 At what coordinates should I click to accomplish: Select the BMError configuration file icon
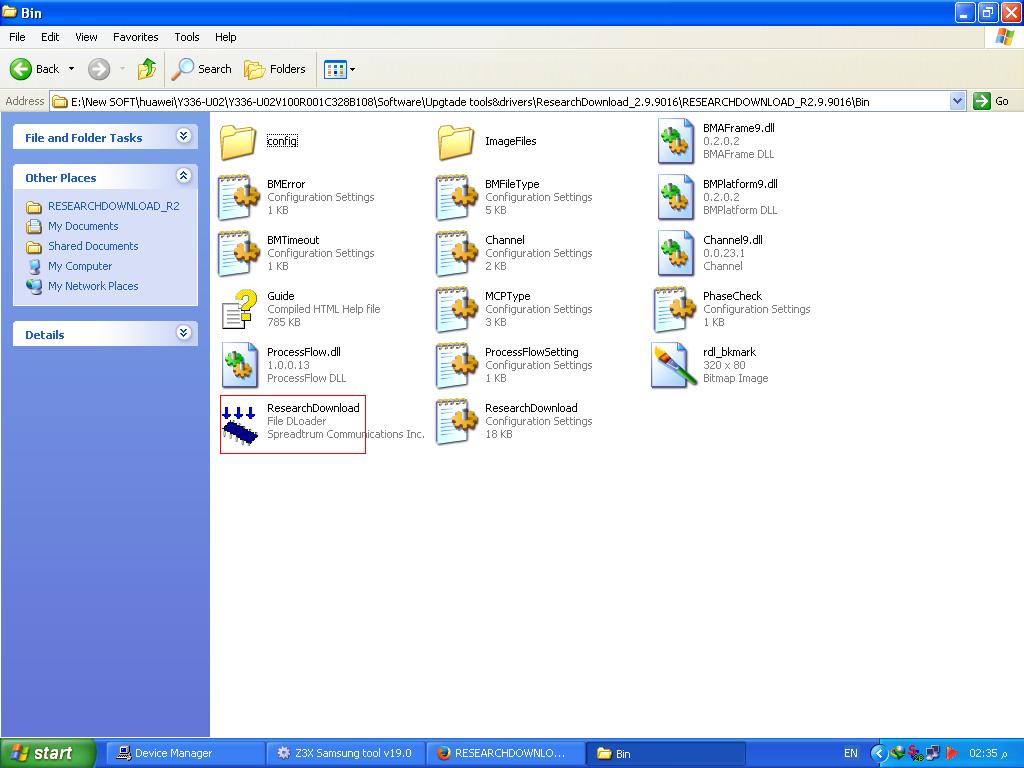click(x=238, y=197)
